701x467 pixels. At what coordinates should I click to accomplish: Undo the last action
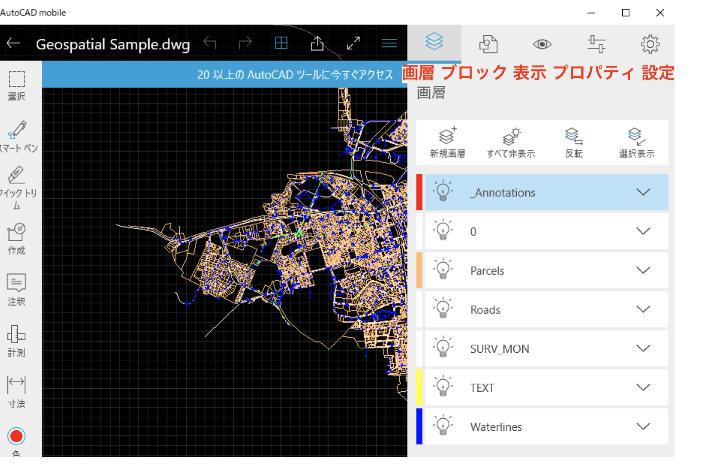click(x=210, y=43)
